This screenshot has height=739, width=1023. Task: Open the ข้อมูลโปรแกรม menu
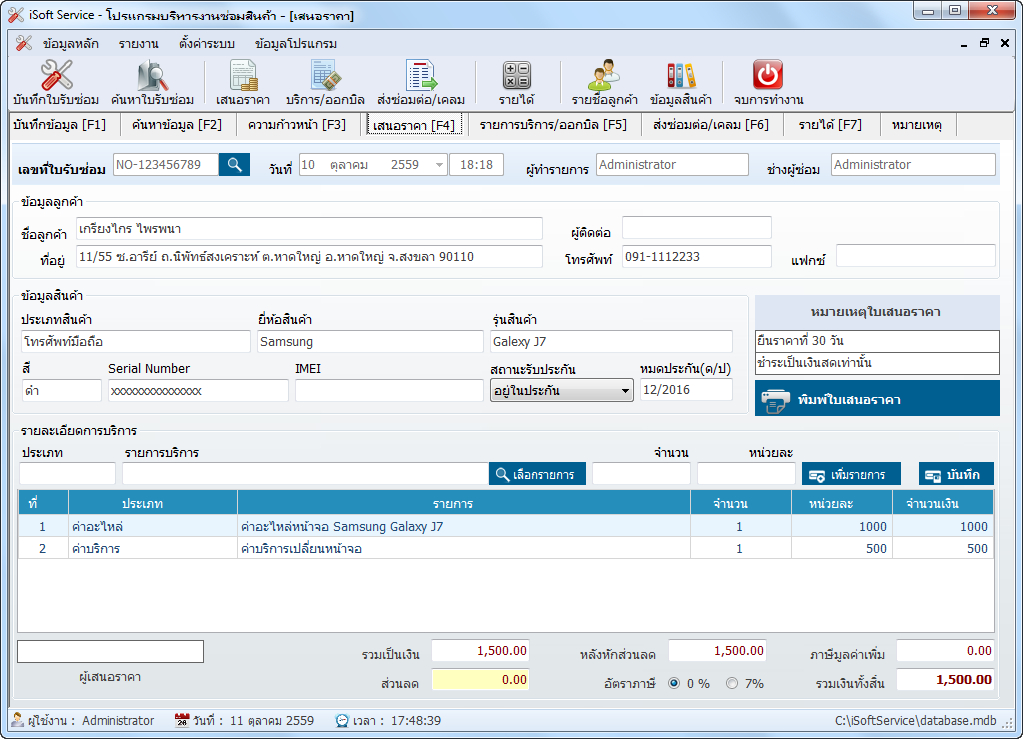[296, 44]
